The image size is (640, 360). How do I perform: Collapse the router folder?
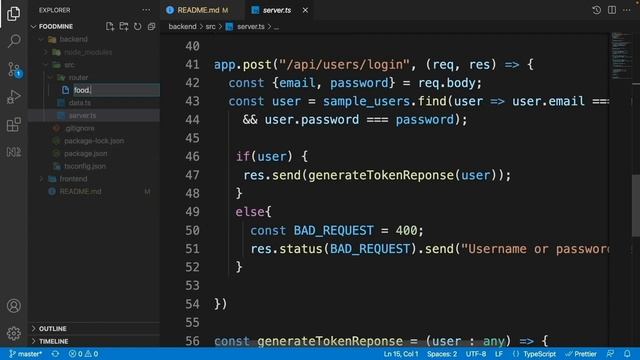[x=51, y=78]
